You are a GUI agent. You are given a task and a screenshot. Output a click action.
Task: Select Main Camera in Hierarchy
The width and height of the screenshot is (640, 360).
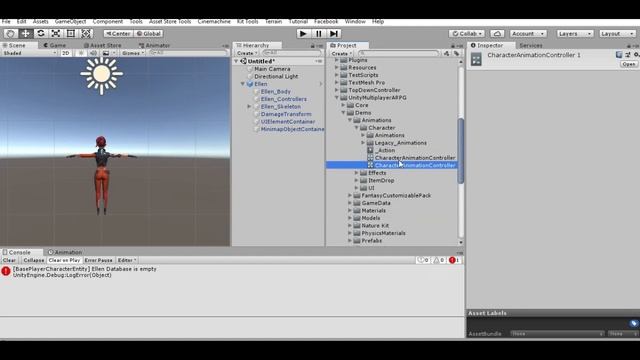click(272, 69)
